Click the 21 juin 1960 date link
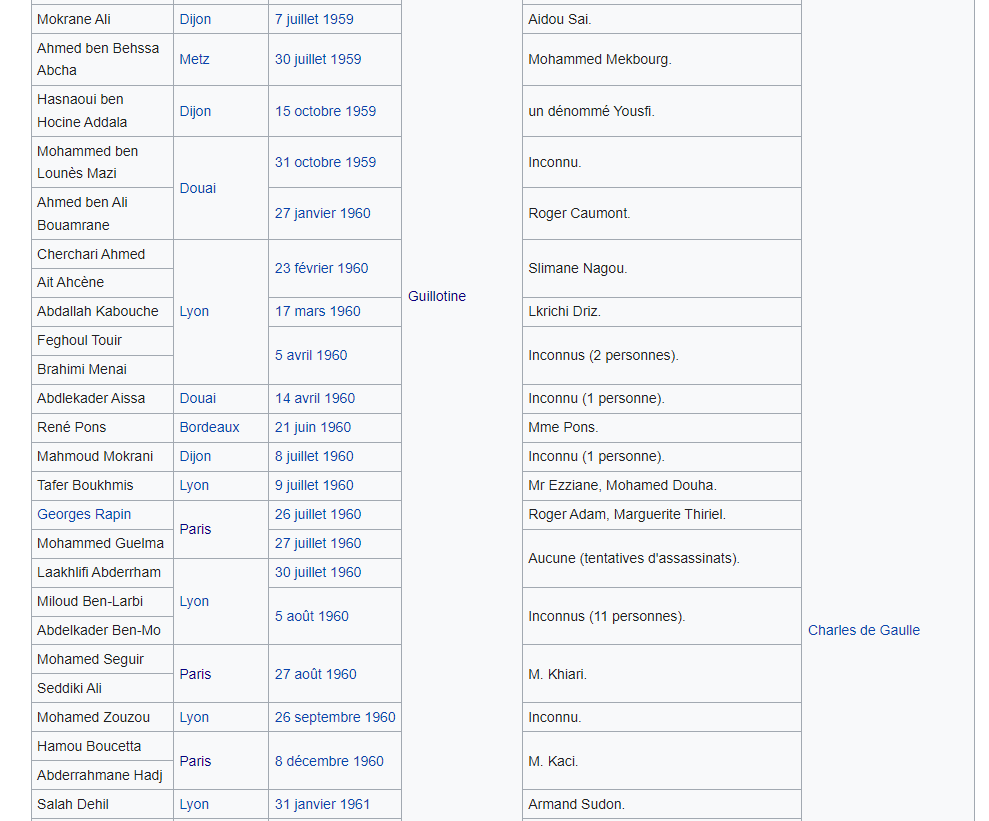This screenshot has width=989, height=821. [x=313, y=427]
